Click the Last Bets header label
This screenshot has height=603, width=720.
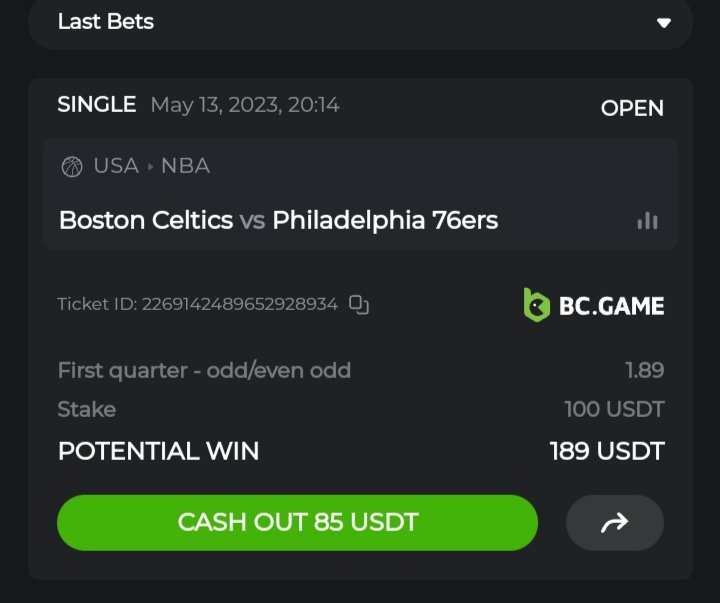coord(106,22)
